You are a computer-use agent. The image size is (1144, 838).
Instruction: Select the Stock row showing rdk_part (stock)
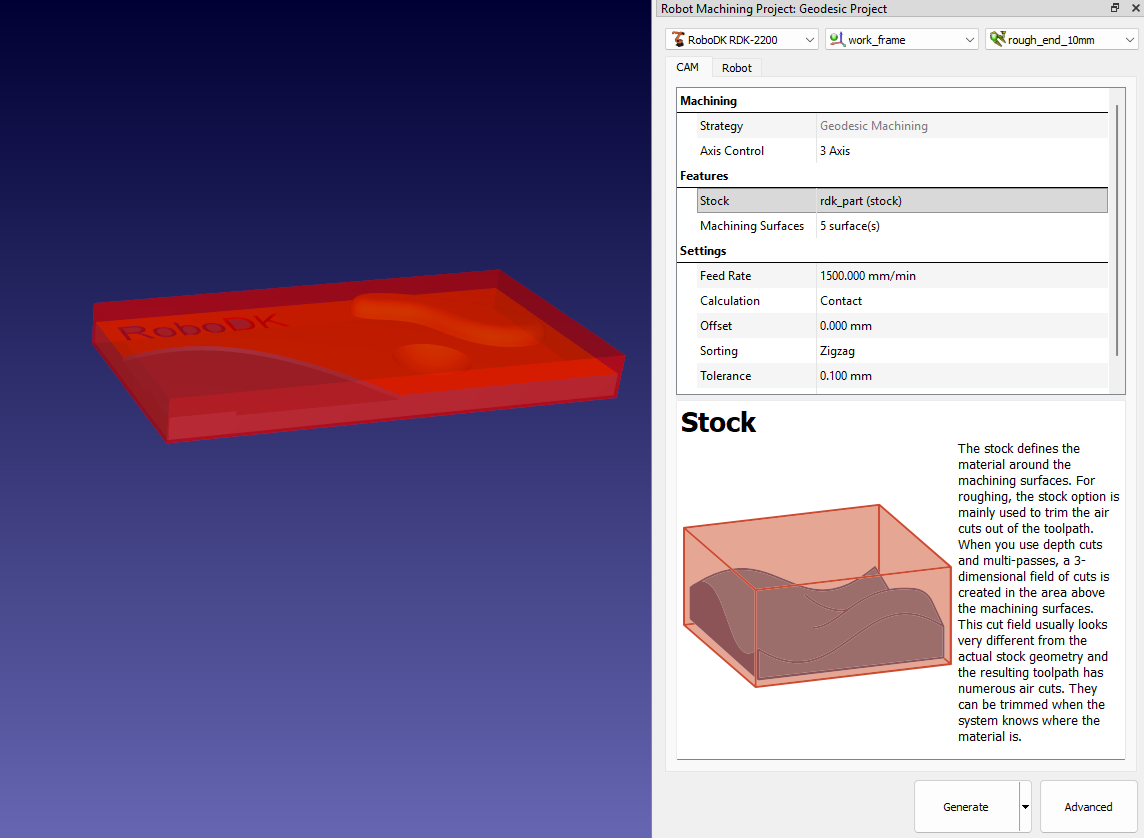[902, 201]
